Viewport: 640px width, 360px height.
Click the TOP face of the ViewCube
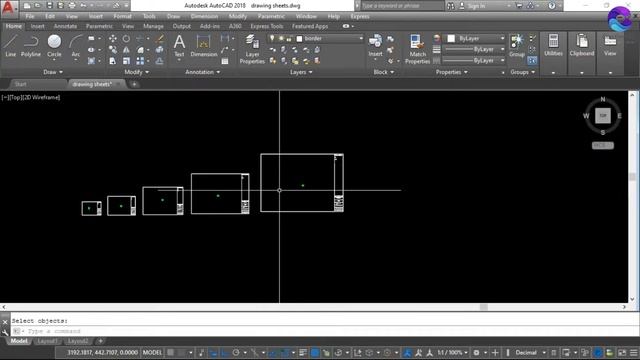point(602,116)
